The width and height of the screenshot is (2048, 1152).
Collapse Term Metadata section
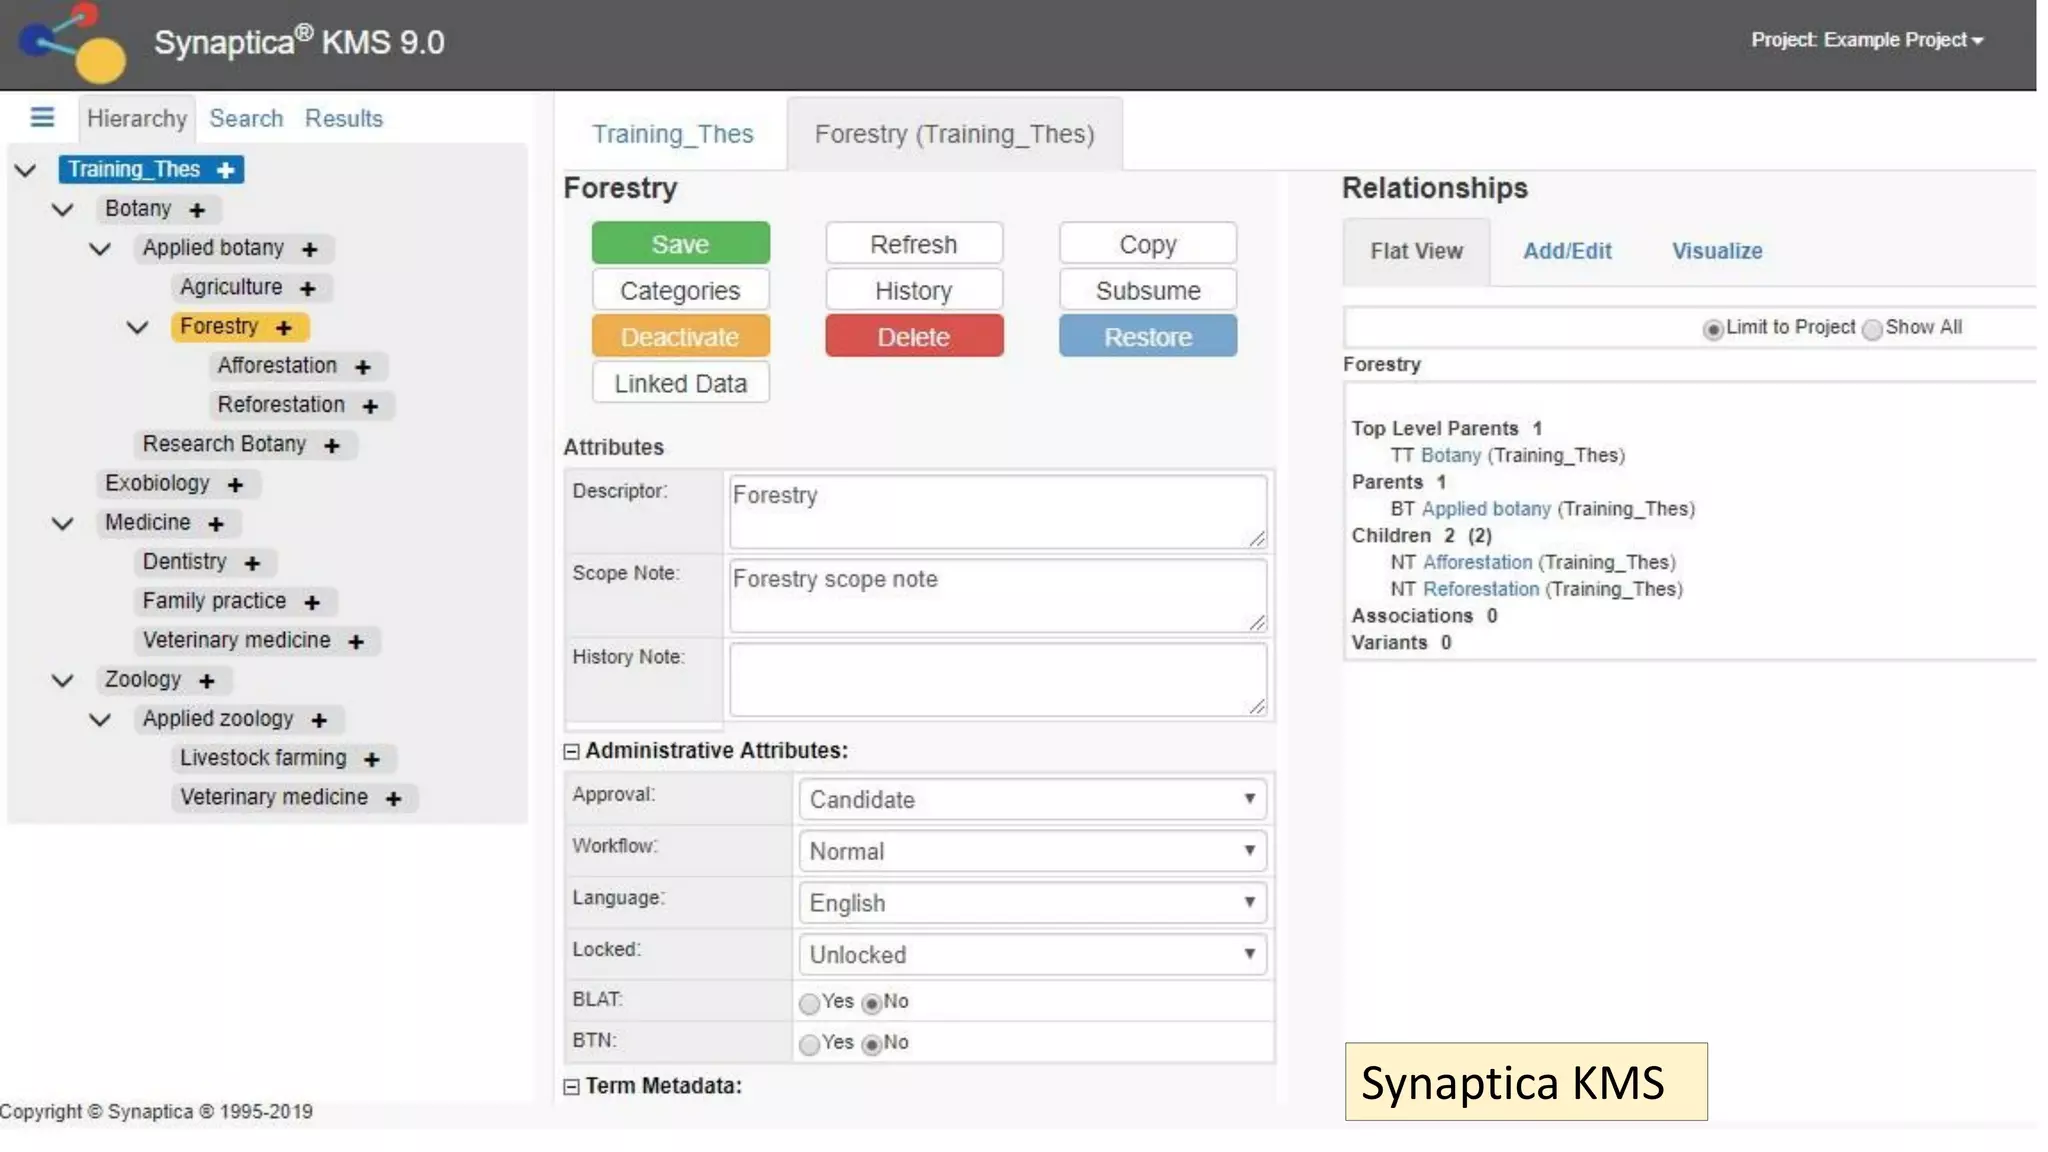coord(571,1087)
